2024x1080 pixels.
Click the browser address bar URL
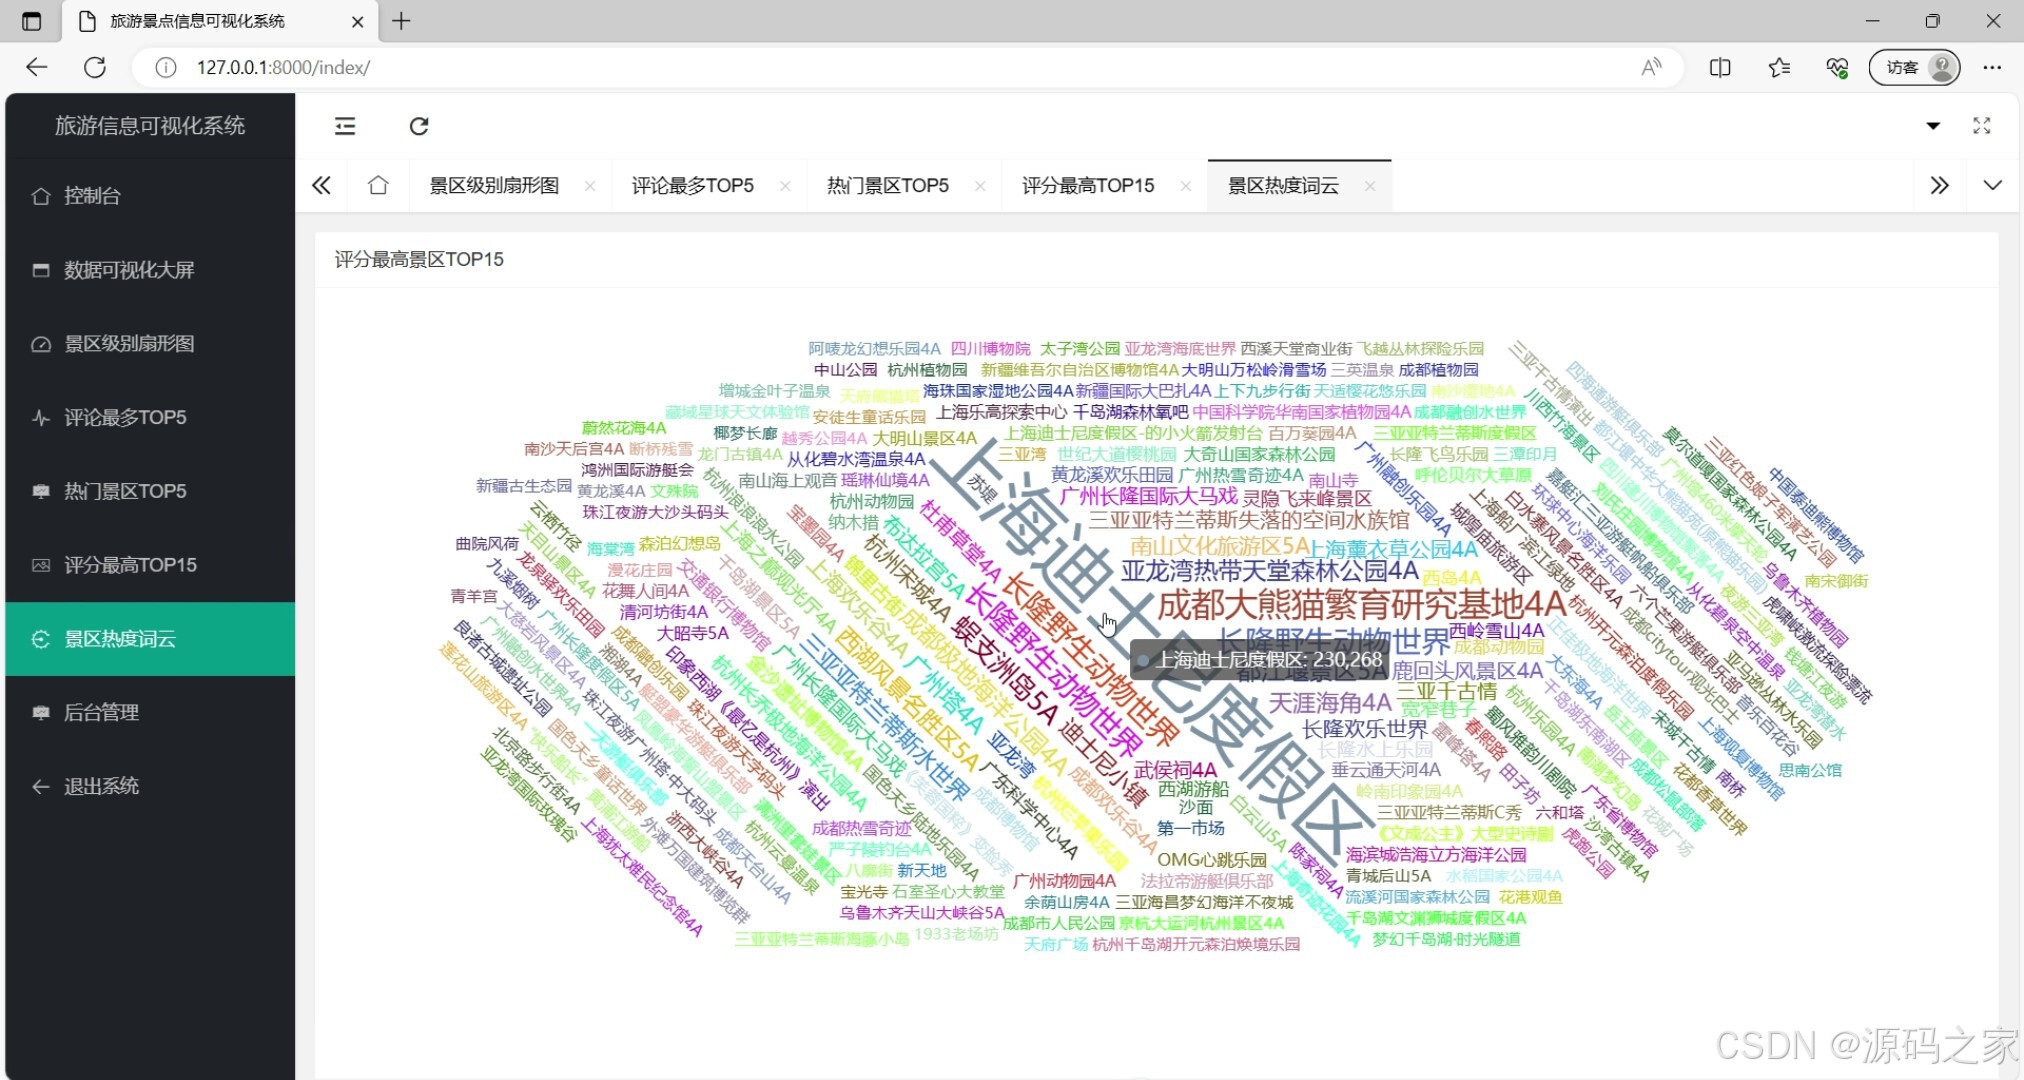[x=283, y=67]
